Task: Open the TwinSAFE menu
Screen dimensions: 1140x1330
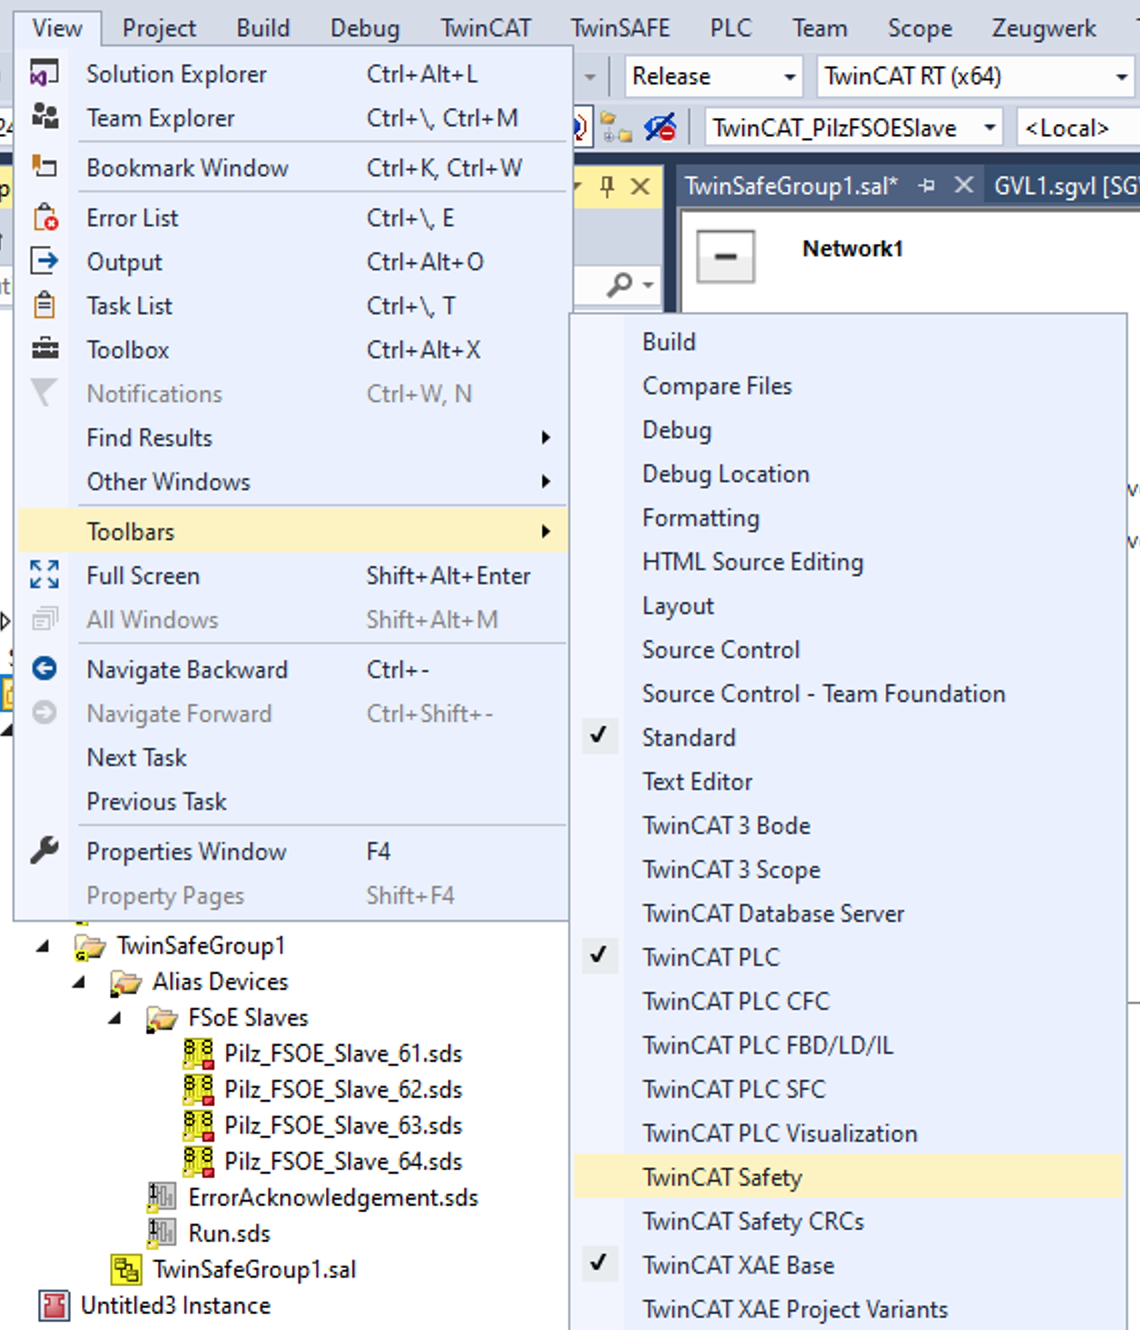Action: click(620, 28)
